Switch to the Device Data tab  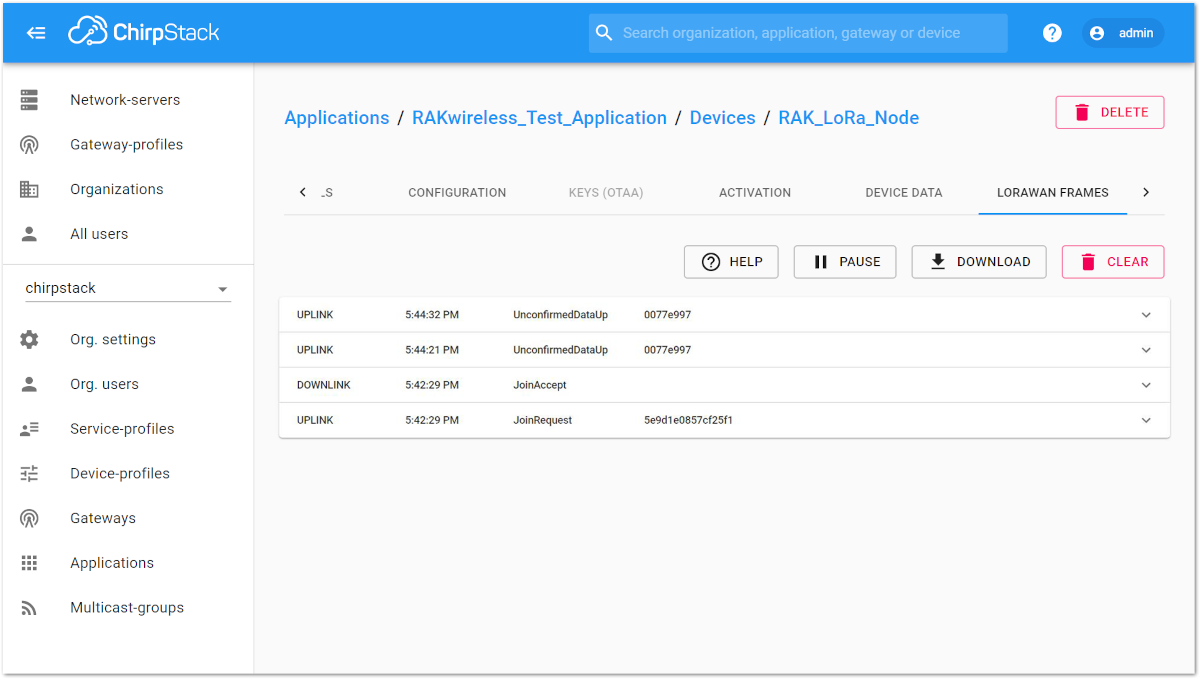pyautogui.click(x=904, y=193)
